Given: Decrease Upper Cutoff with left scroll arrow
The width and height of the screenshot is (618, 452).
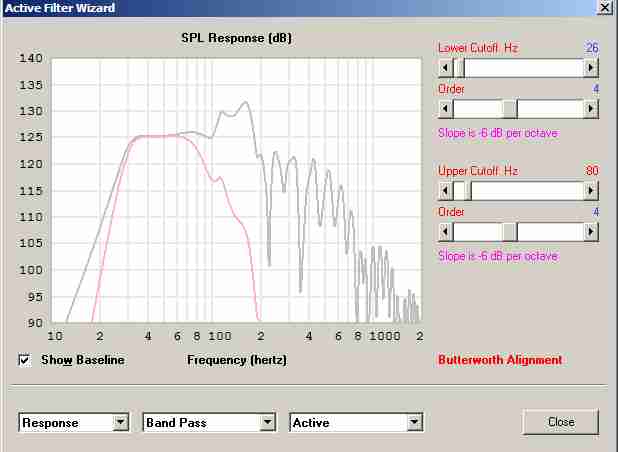Looking at the screenshot, I should pyautogui.click(x=445, y=191).
